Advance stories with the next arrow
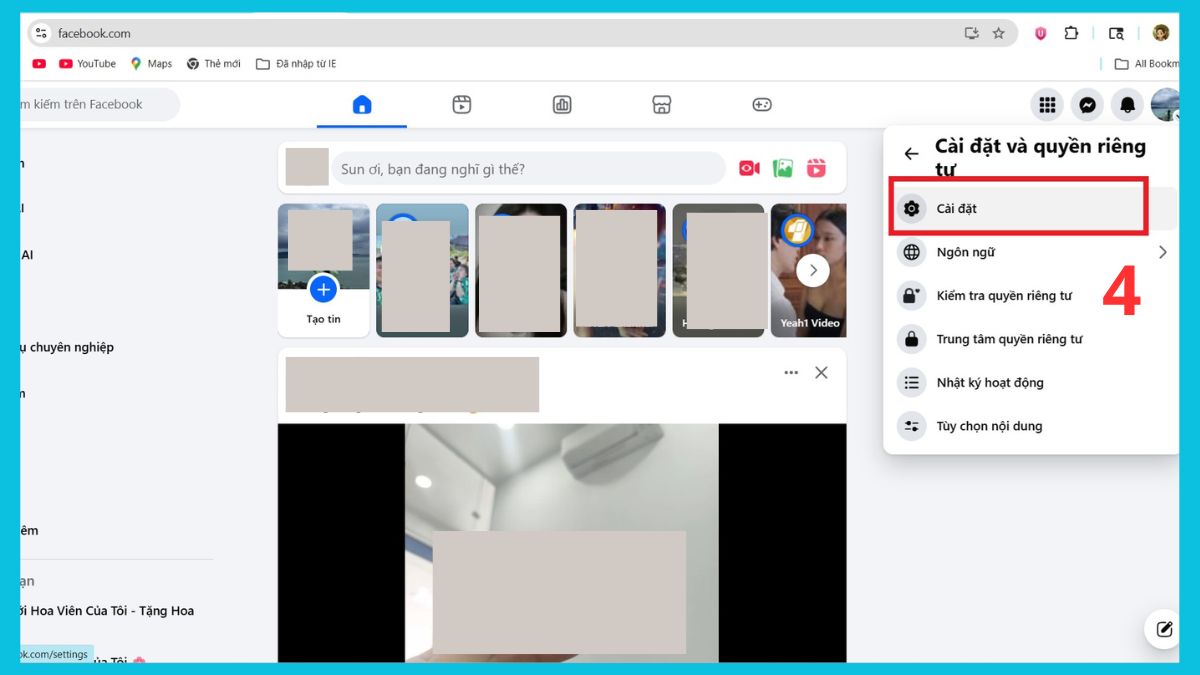1200x675 pixels. [813, 270]
